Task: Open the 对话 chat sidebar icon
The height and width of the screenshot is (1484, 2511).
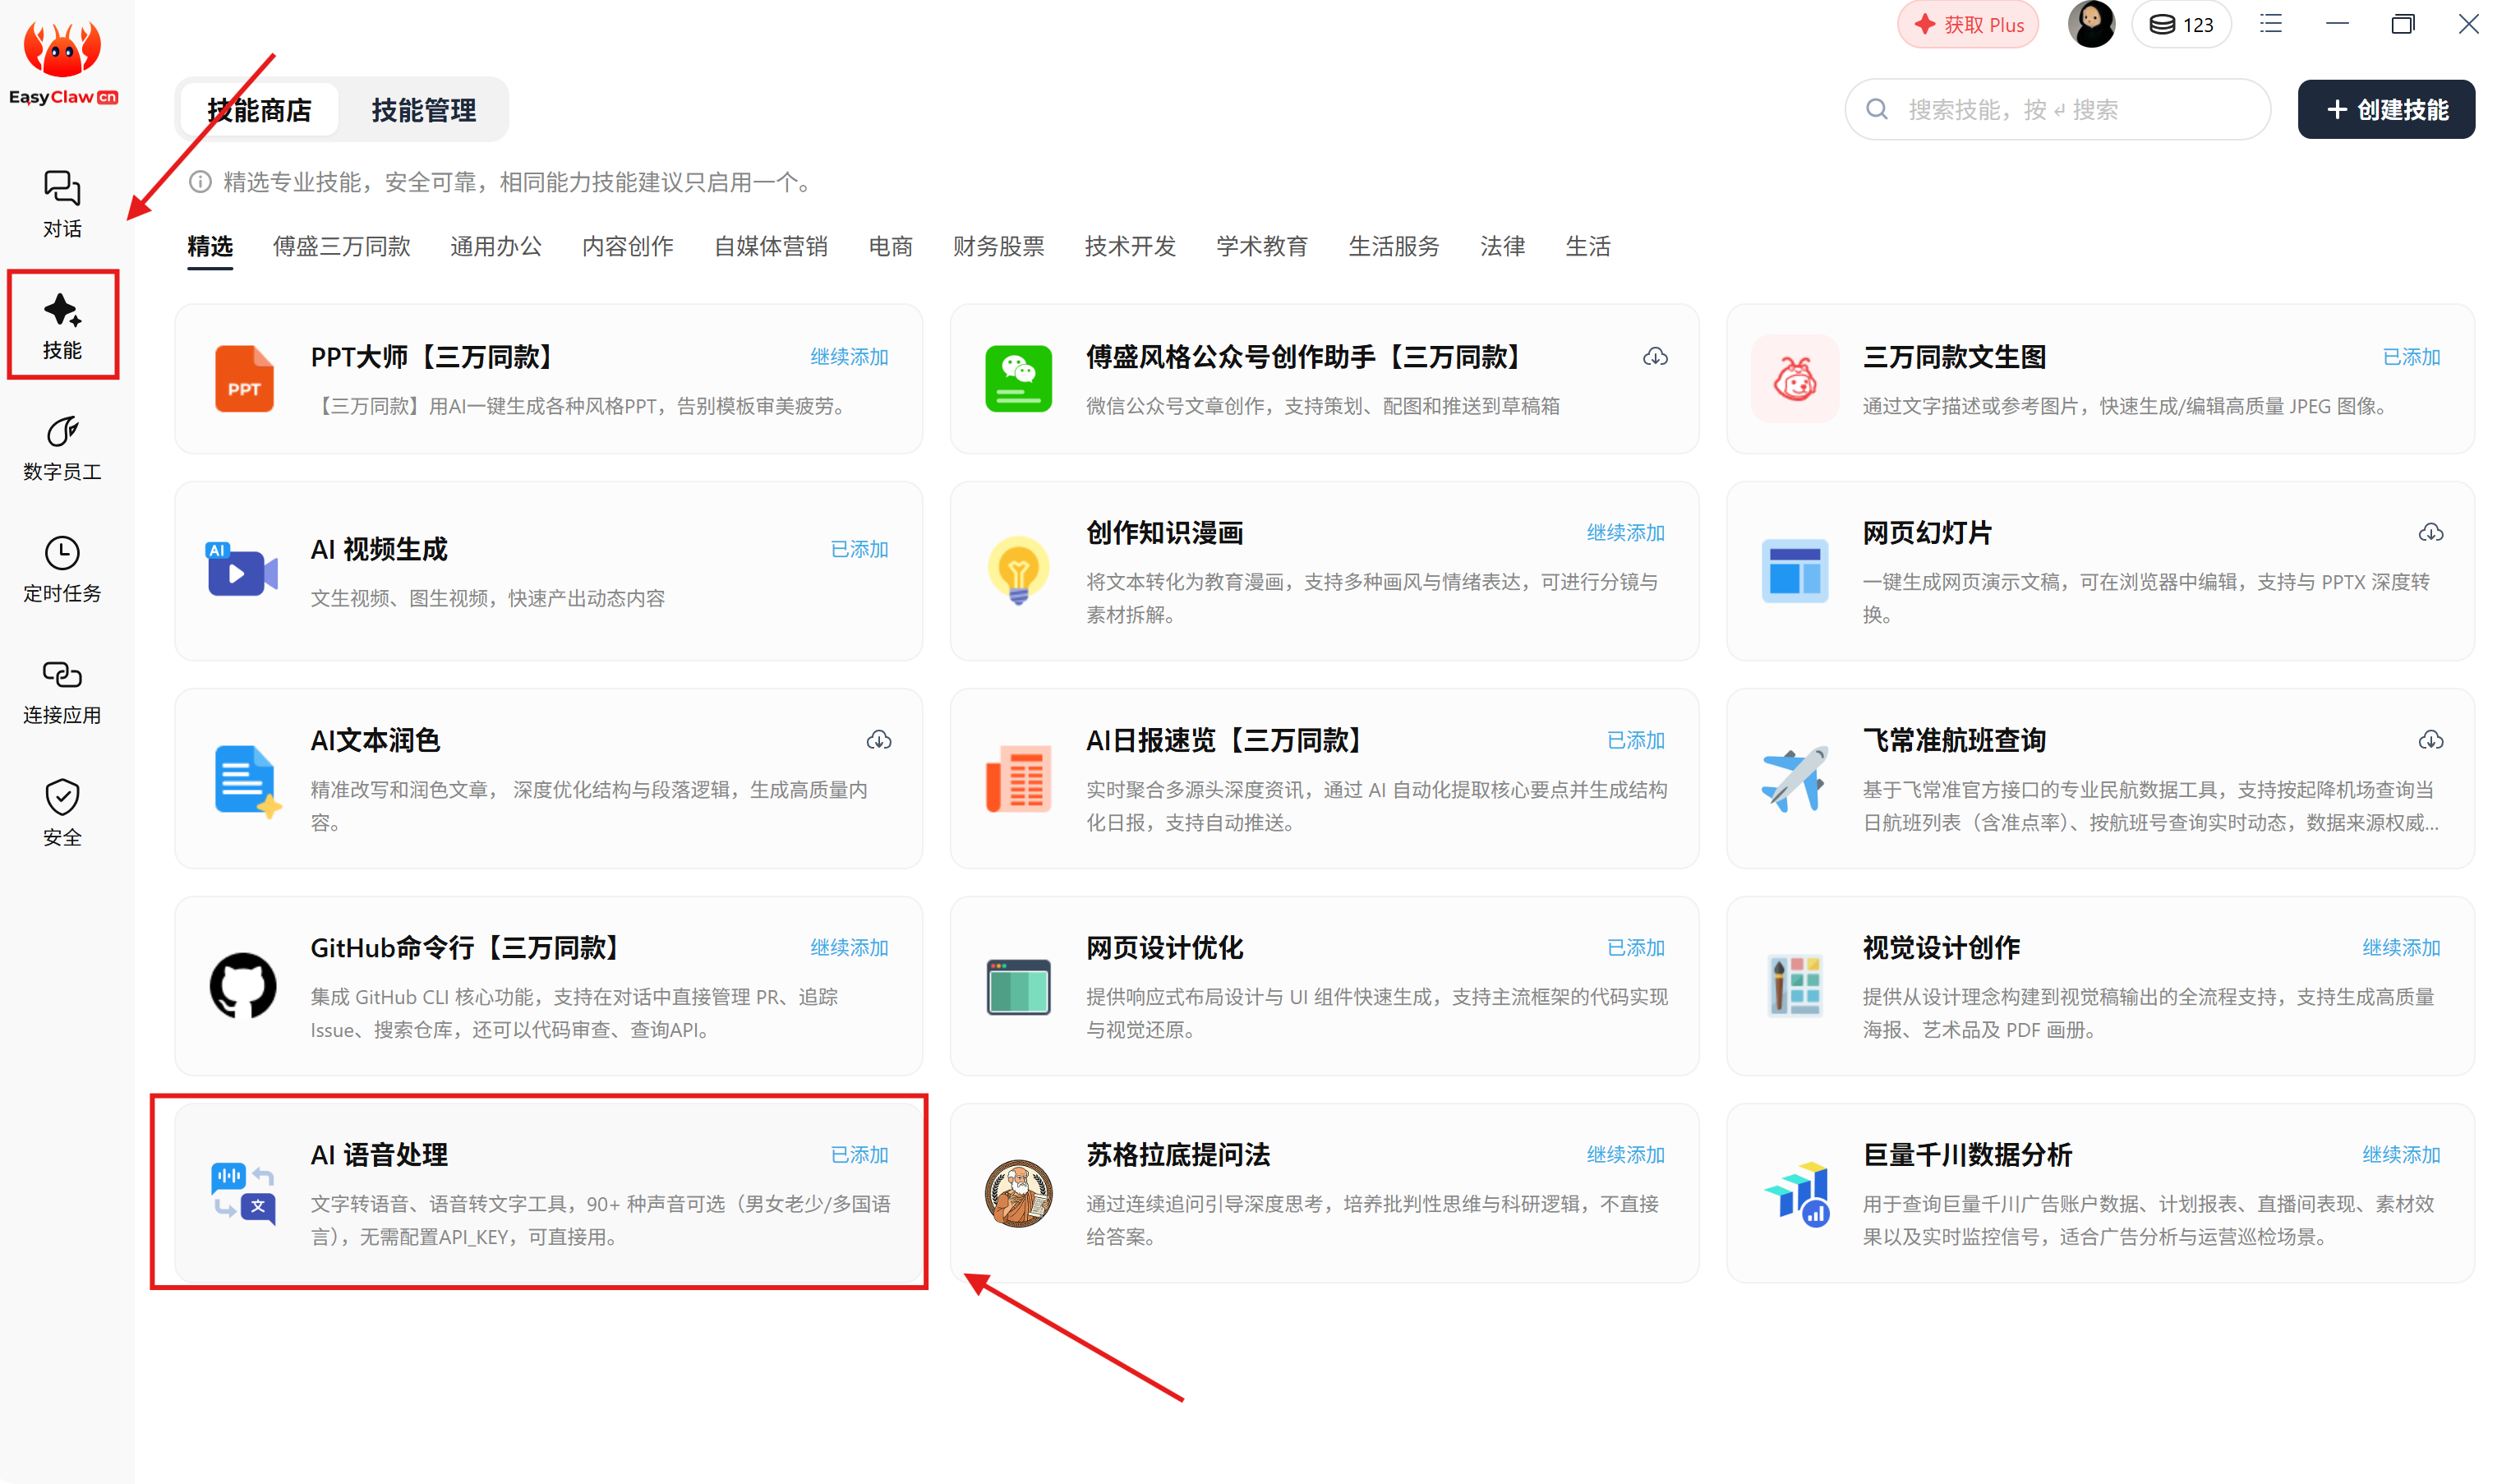Action: click(62, 204)
